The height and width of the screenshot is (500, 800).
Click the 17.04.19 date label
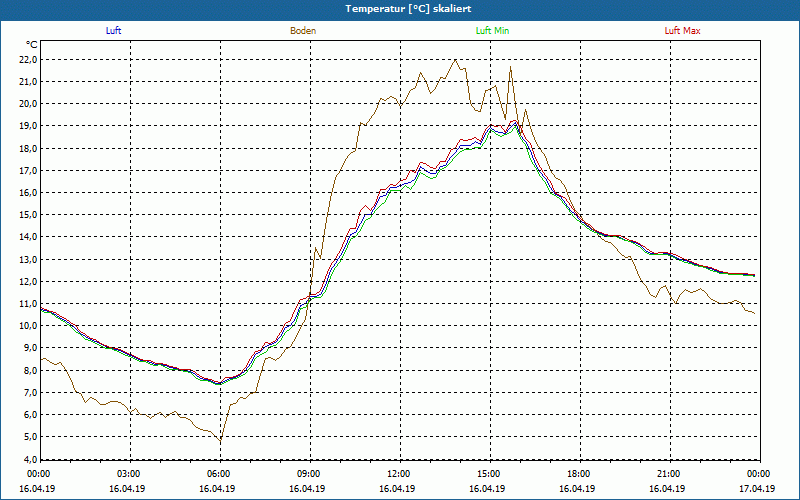point(757,488)
